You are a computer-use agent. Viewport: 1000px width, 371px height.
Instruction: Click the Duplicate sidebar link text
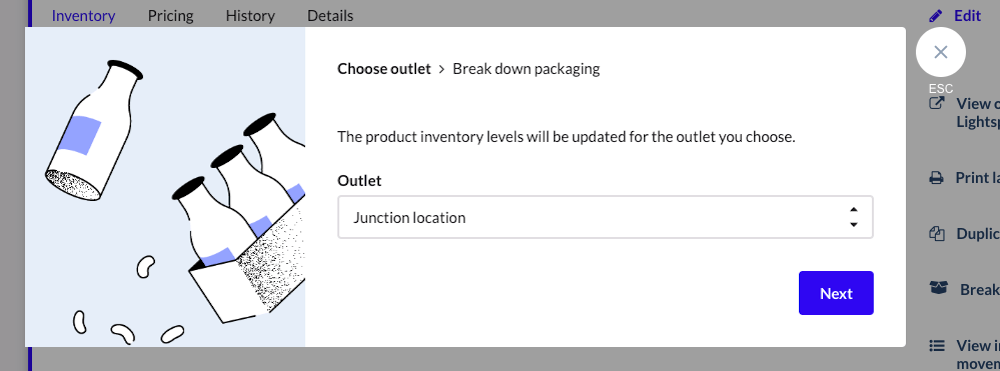coord(978,233)
